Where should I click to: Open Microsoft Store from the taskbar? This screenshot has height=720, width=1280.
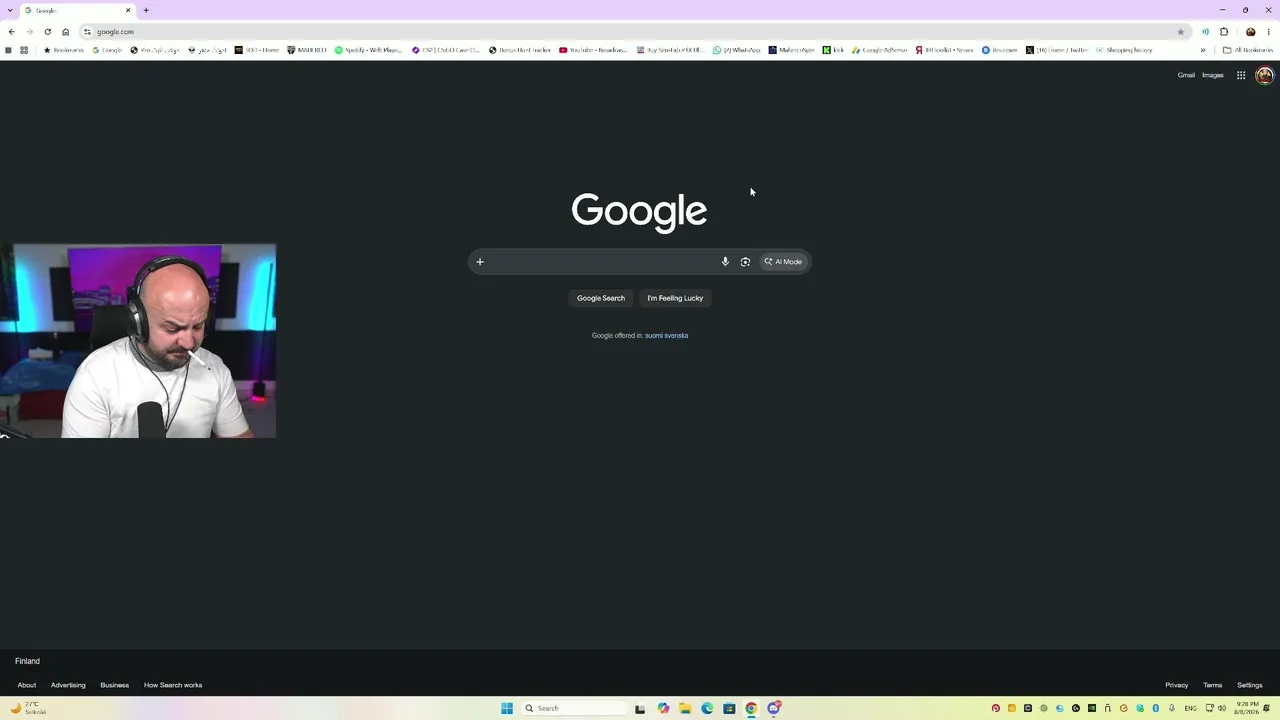pos(729,708)
